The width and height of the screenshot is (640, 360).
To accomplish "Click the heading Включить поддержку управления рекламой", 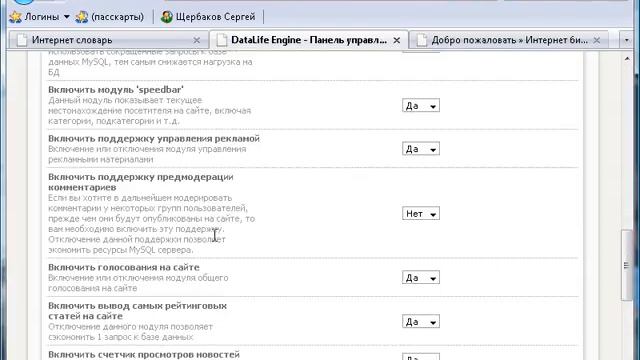I will tap(154, 138).
